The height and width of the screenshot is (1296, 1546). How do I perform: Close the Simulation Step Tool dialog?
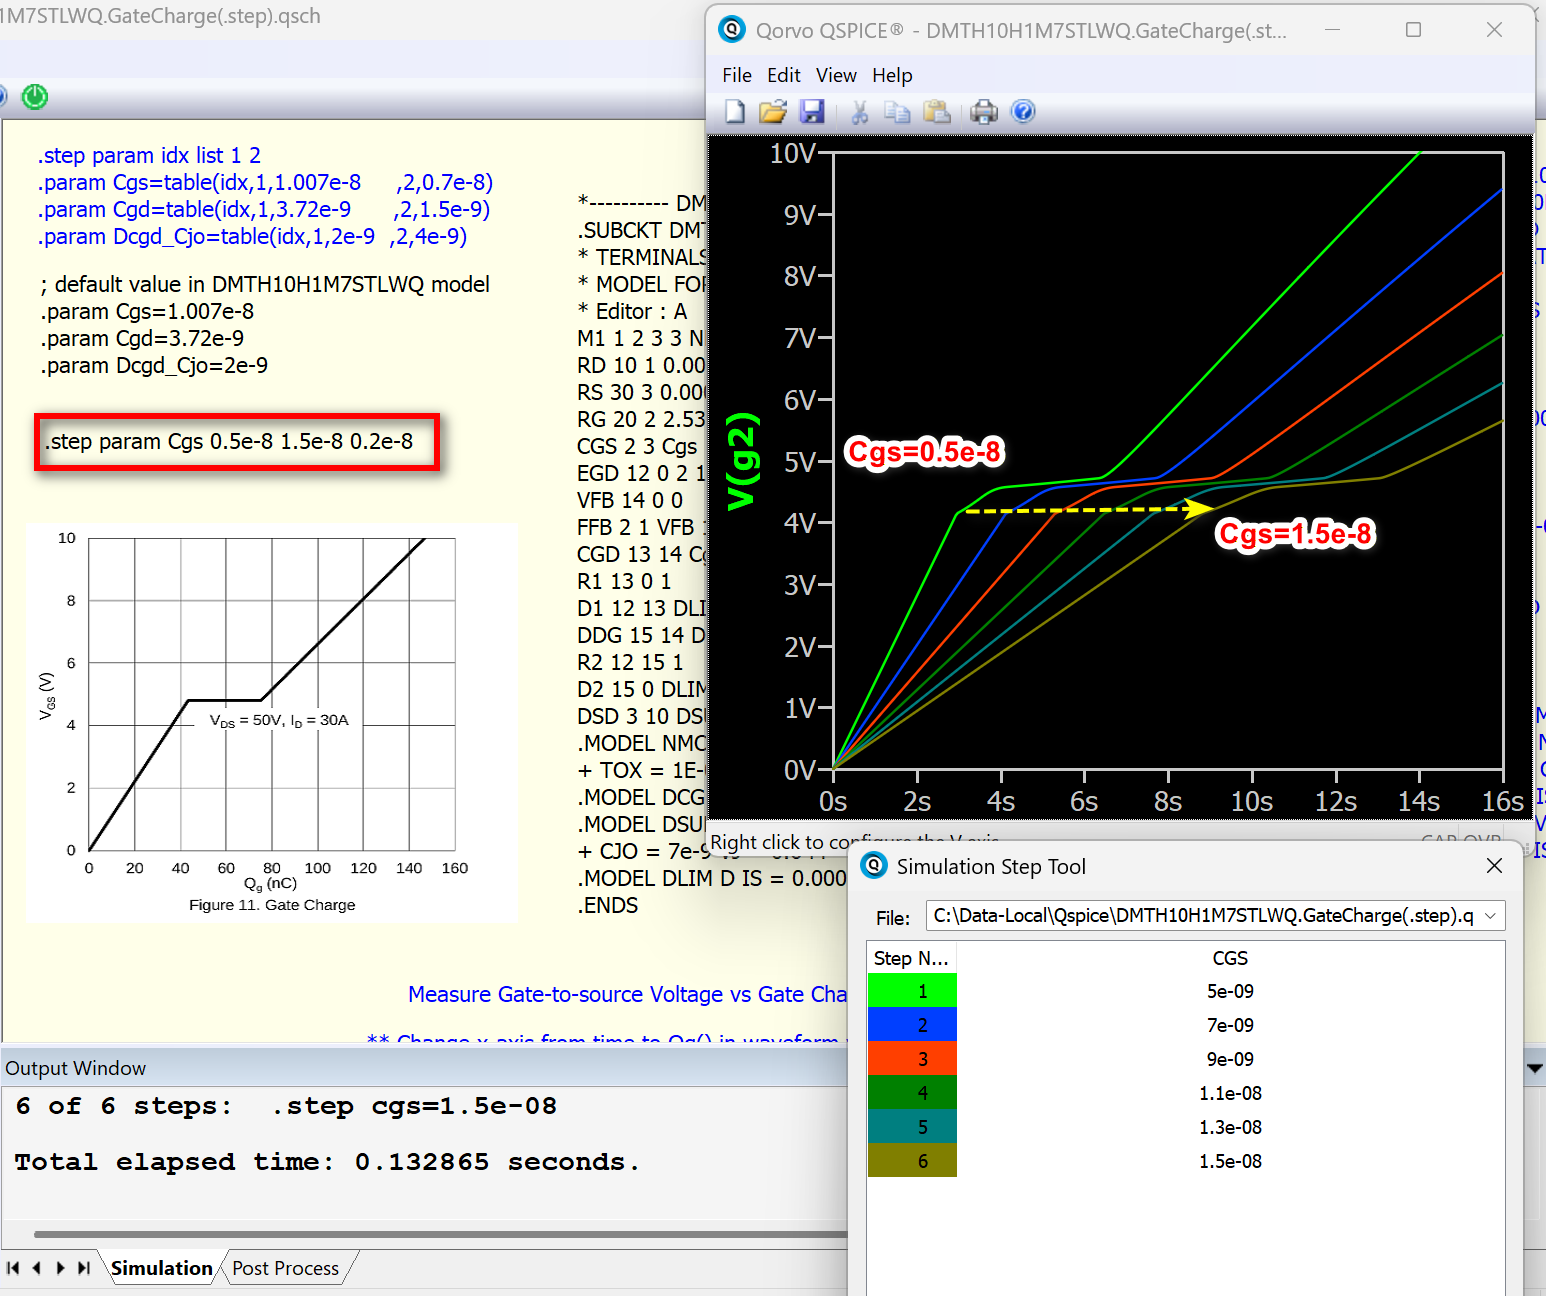point(1494,866)
